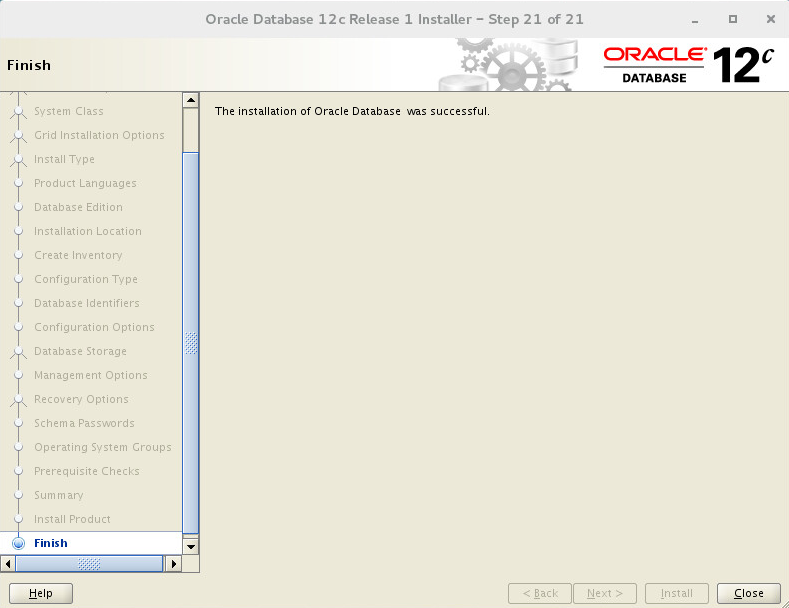Select Prerequisite Checks step
The image size is (789, 608).
pyautogui.click(x=87, y=471)
